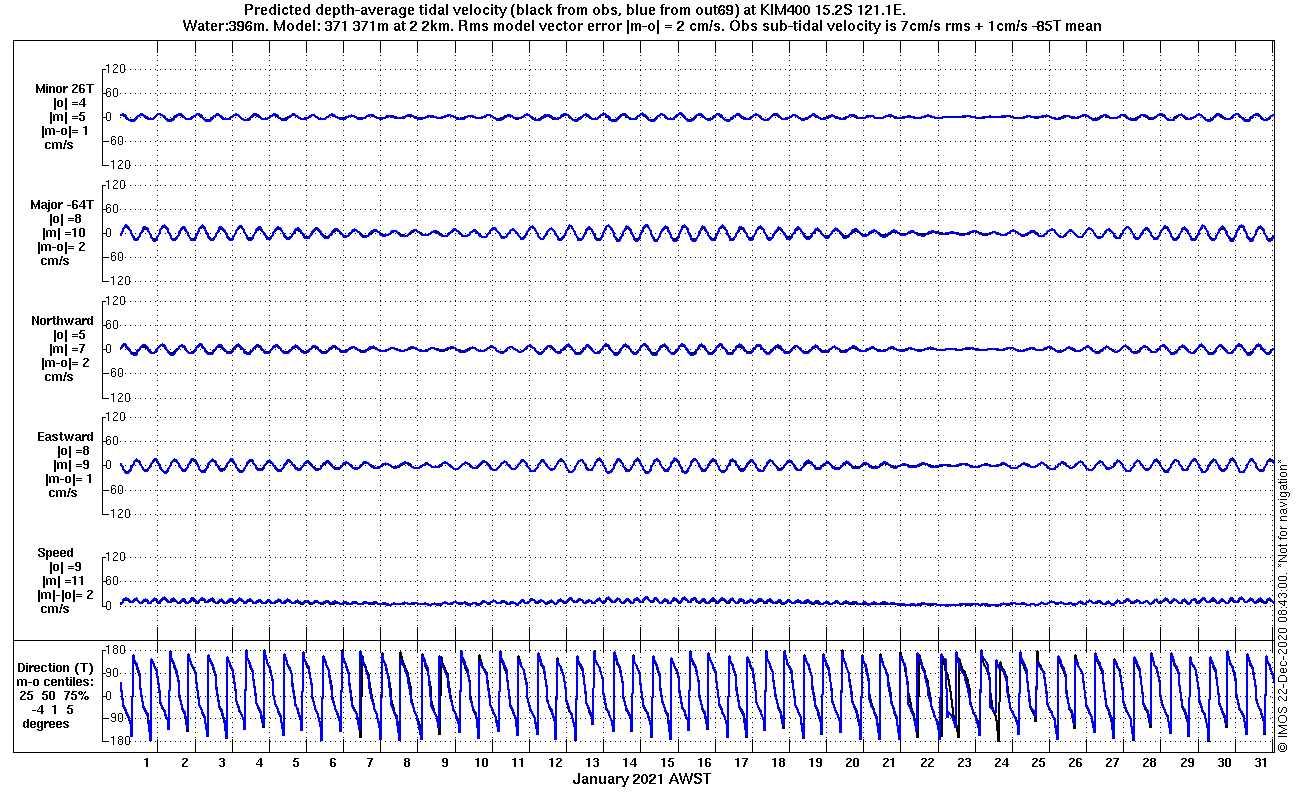Viewport: 1300px width, 800px height.
Task: Click the black direction trace near day 24
Action: point(997,705)
